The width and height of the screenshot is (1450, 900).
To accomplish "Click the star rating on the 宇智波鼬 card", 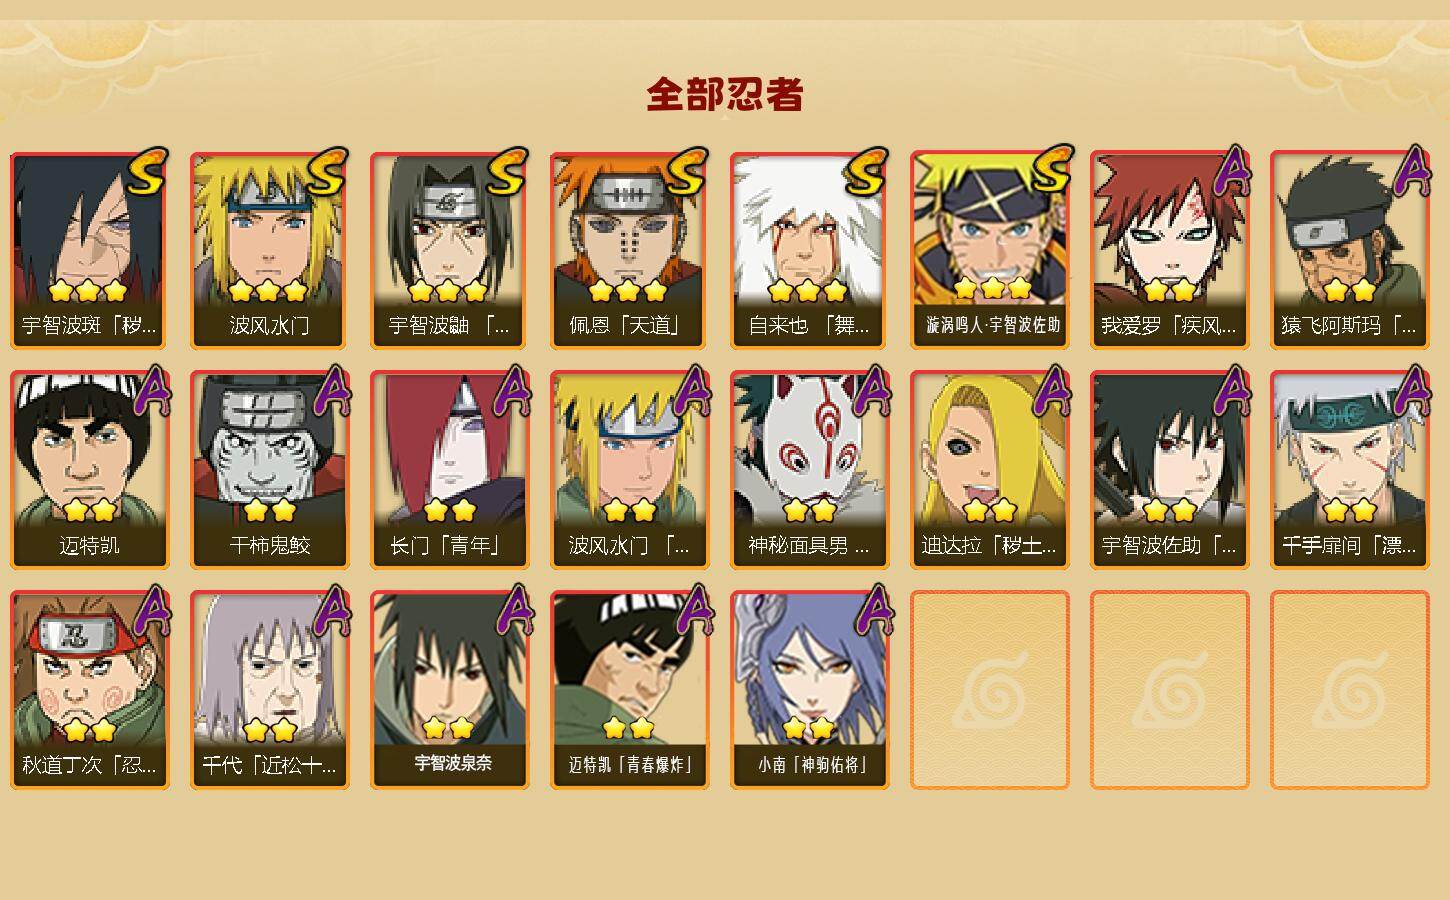I will point(448,291).
